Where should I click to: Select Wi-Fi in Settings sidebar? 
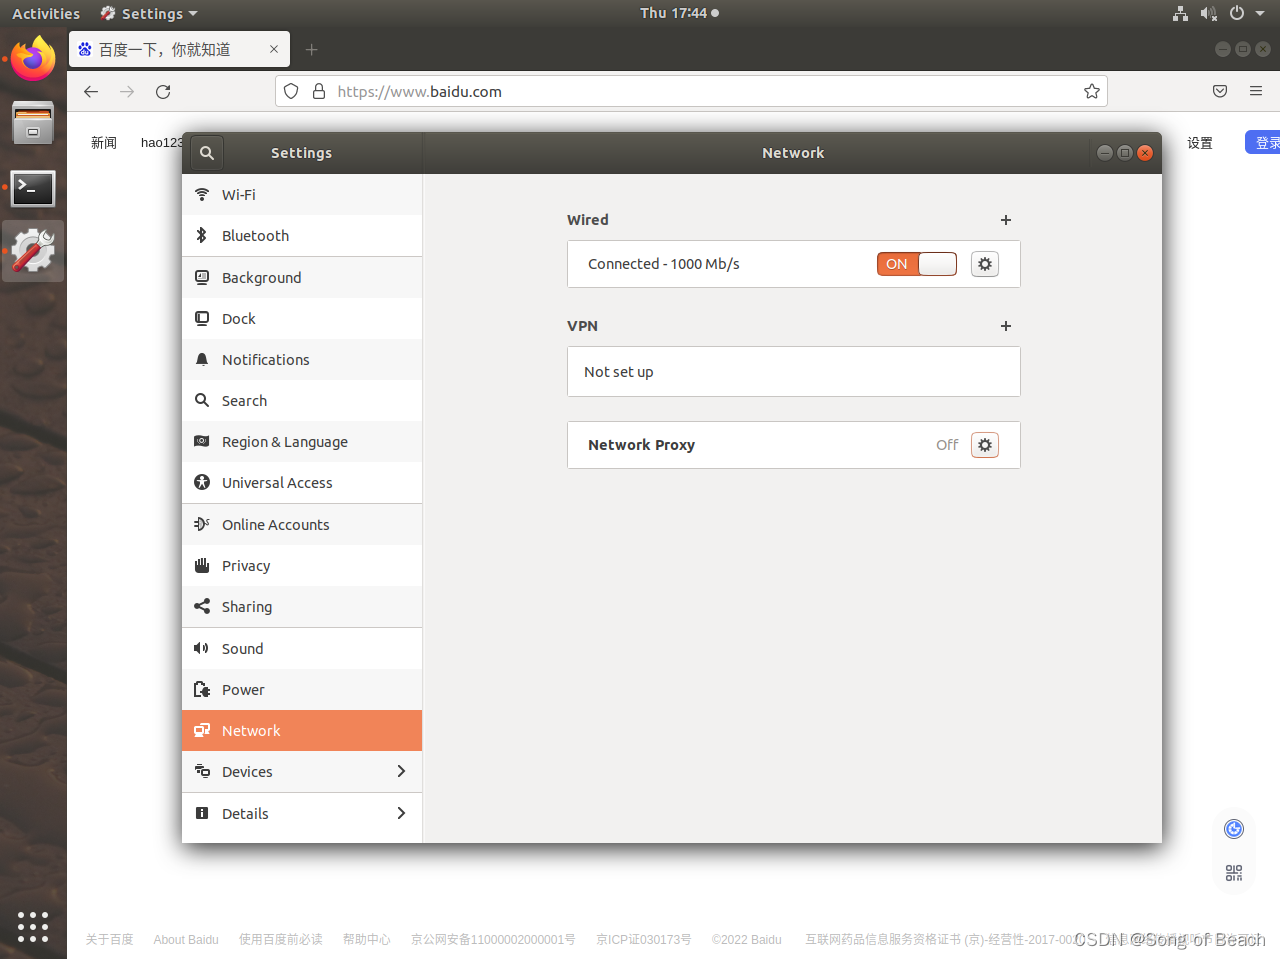302,195
